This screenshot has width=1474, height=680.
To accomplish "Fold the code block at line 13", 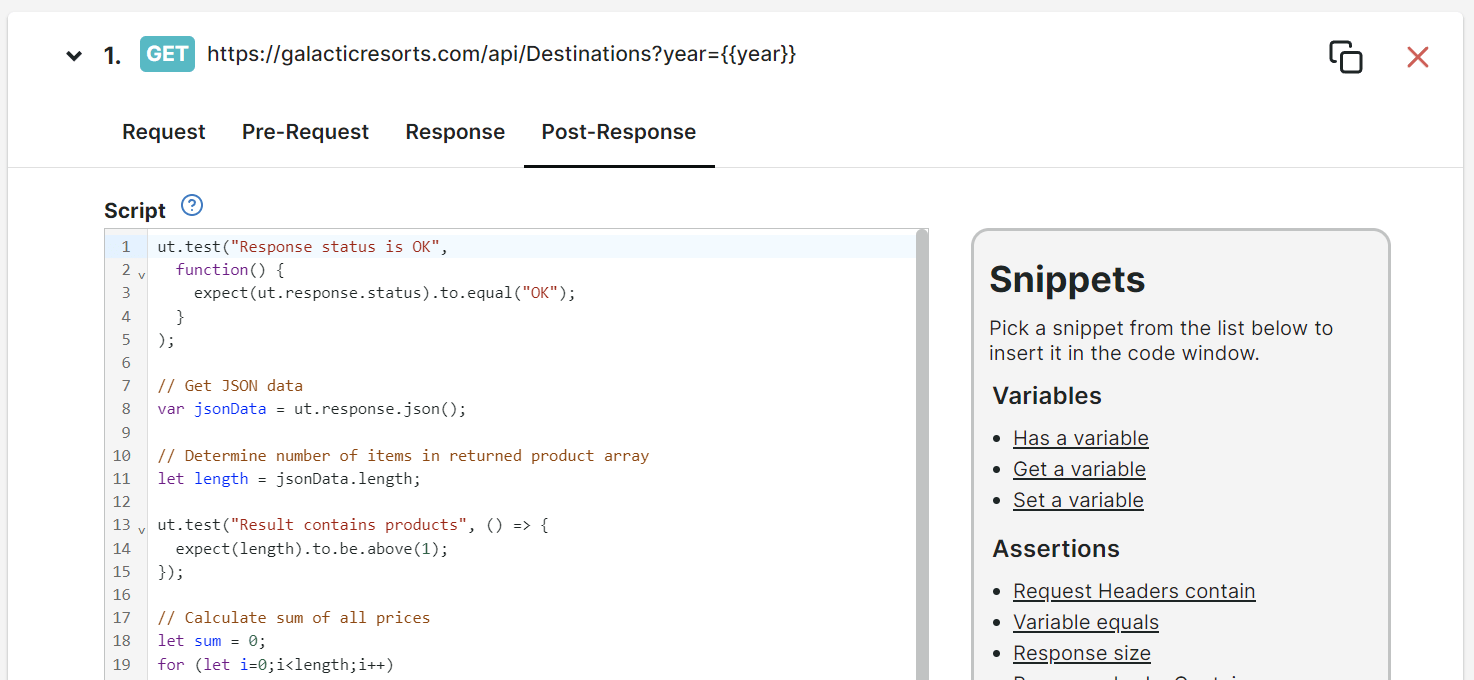I will (x=141, y=529).
